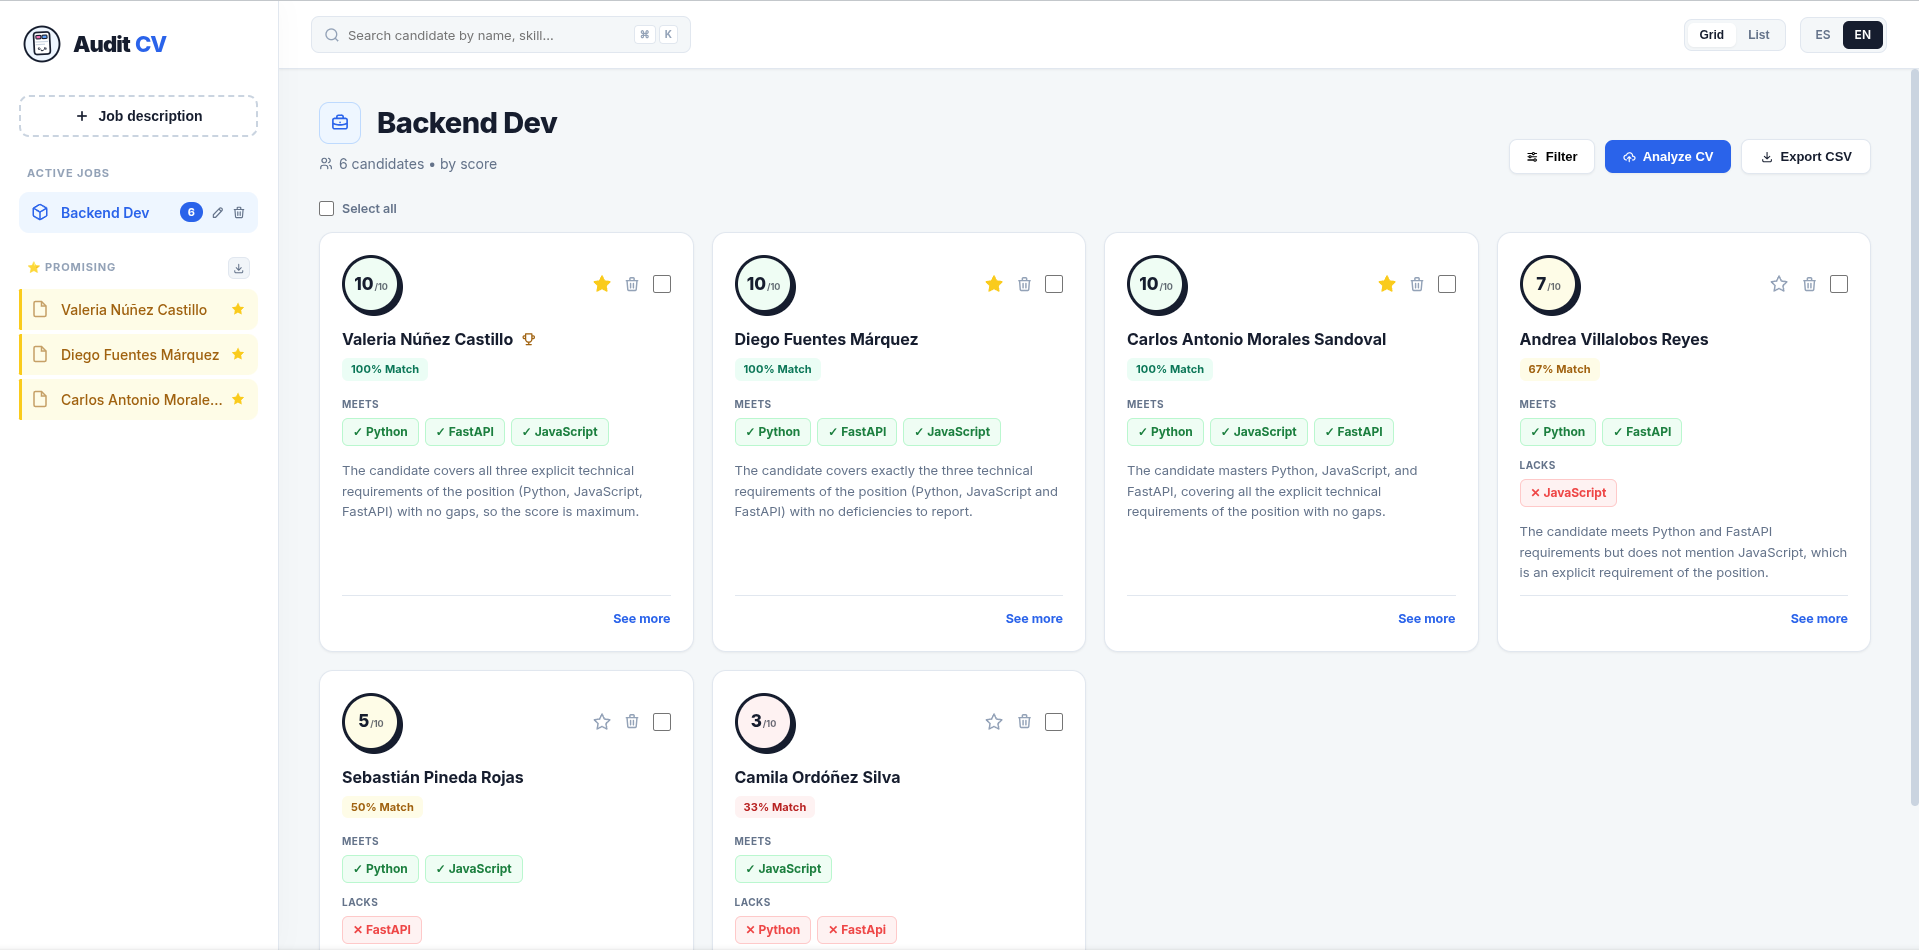Select Camila Ordóñez Silva's card checkbox
Screen dimensions: 1919x950
1054,722
